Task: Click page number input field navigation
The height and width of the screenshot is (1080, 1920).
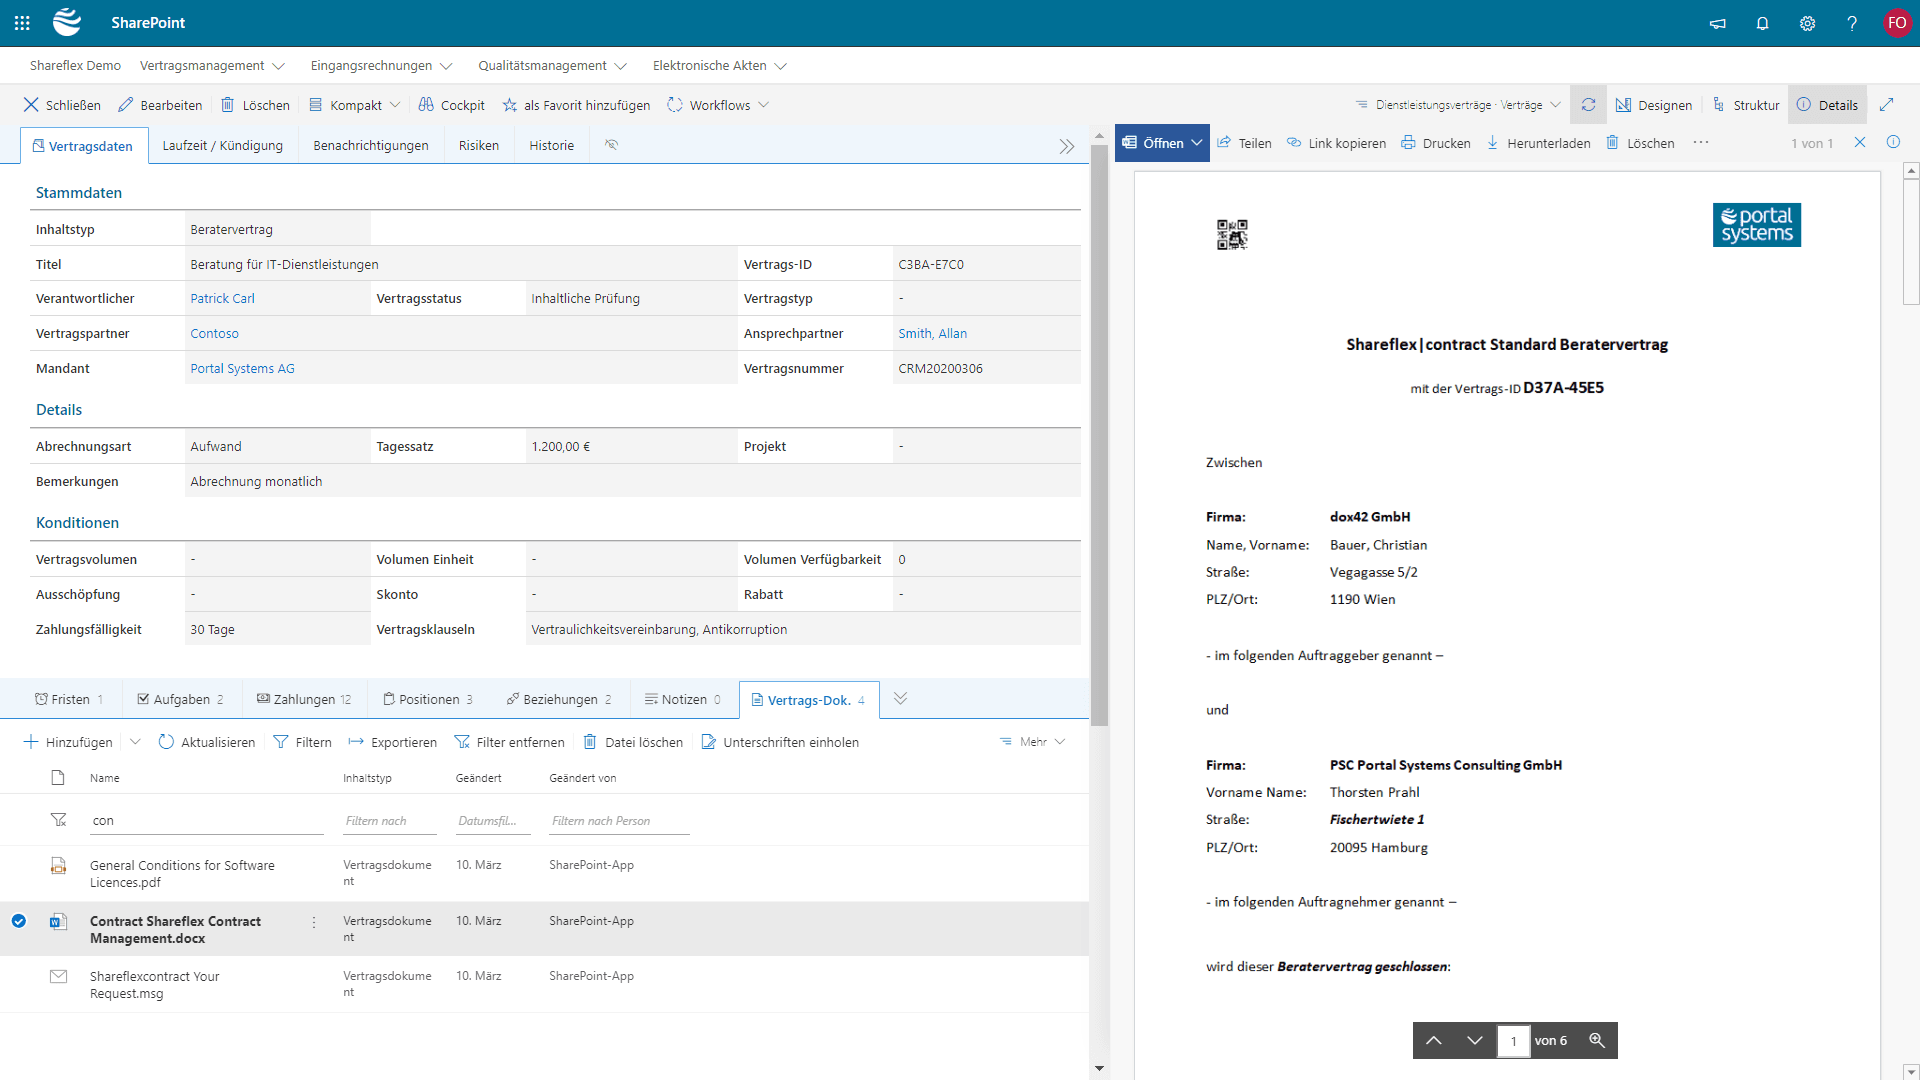Action: click(1514, 1040)
